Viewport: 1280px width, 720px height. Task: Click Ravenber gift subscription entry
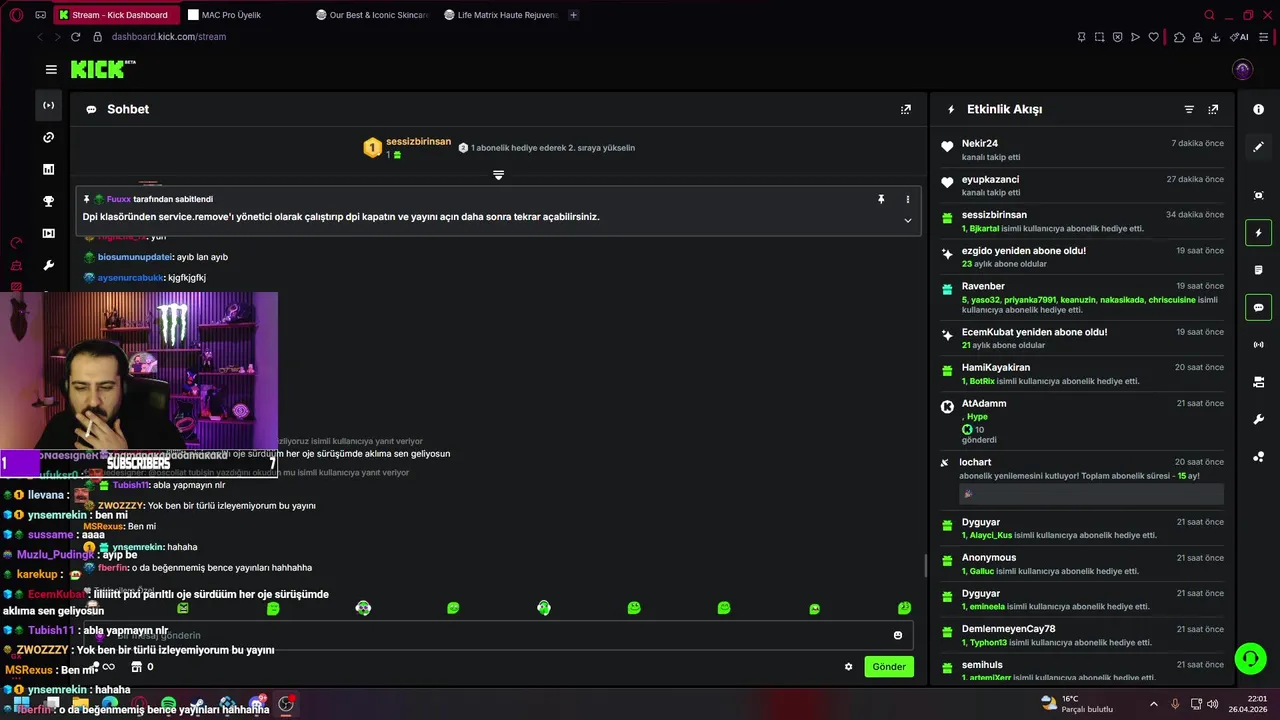1084,298
